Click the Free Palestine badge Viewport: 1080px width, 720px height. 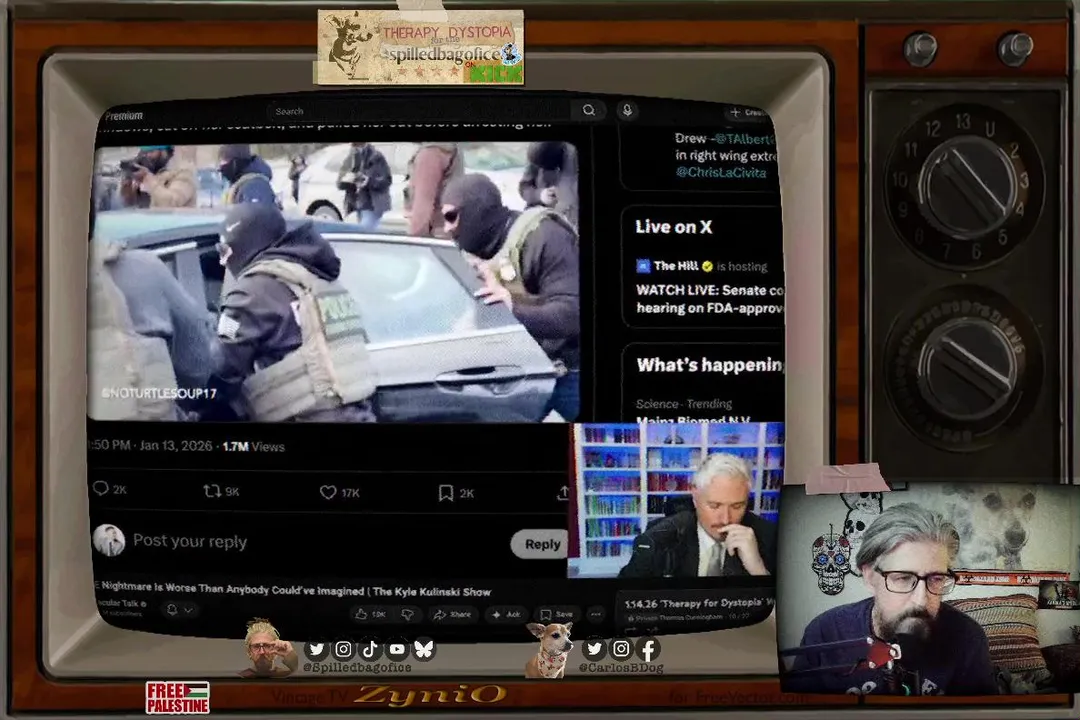178,697
